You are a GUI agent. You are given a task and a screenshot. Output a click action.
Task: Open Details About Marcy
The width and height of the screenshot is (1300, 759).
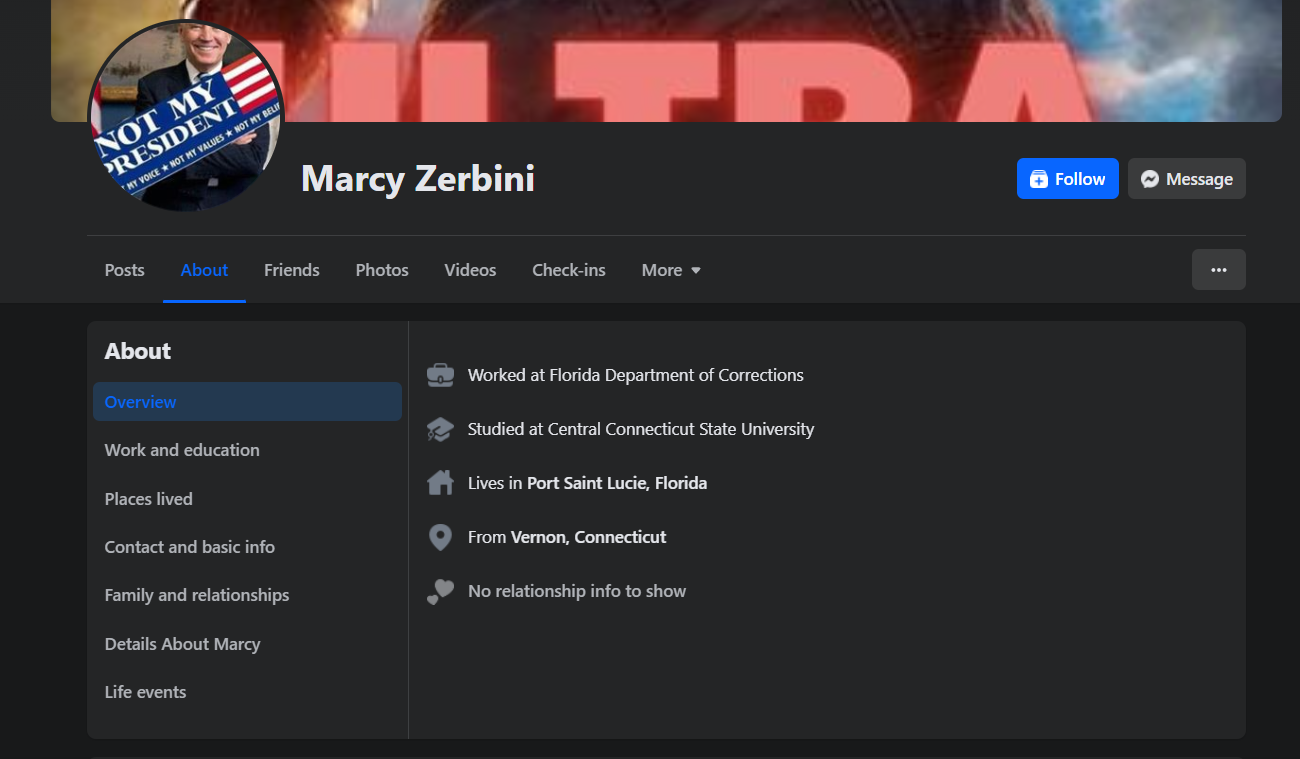pyautogui.click(x=247, y=644)
